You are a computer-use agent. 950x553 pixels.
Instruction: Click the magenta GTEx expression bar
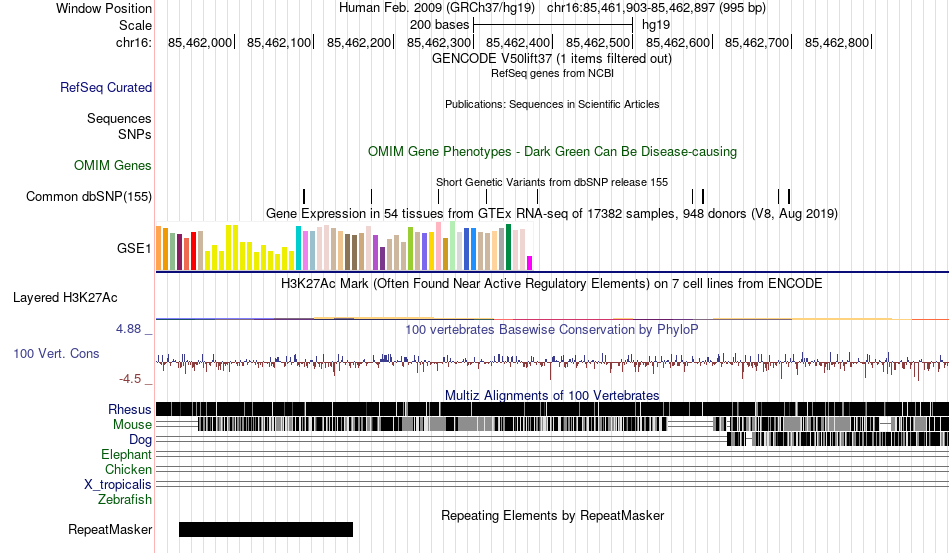coord(530,263)
